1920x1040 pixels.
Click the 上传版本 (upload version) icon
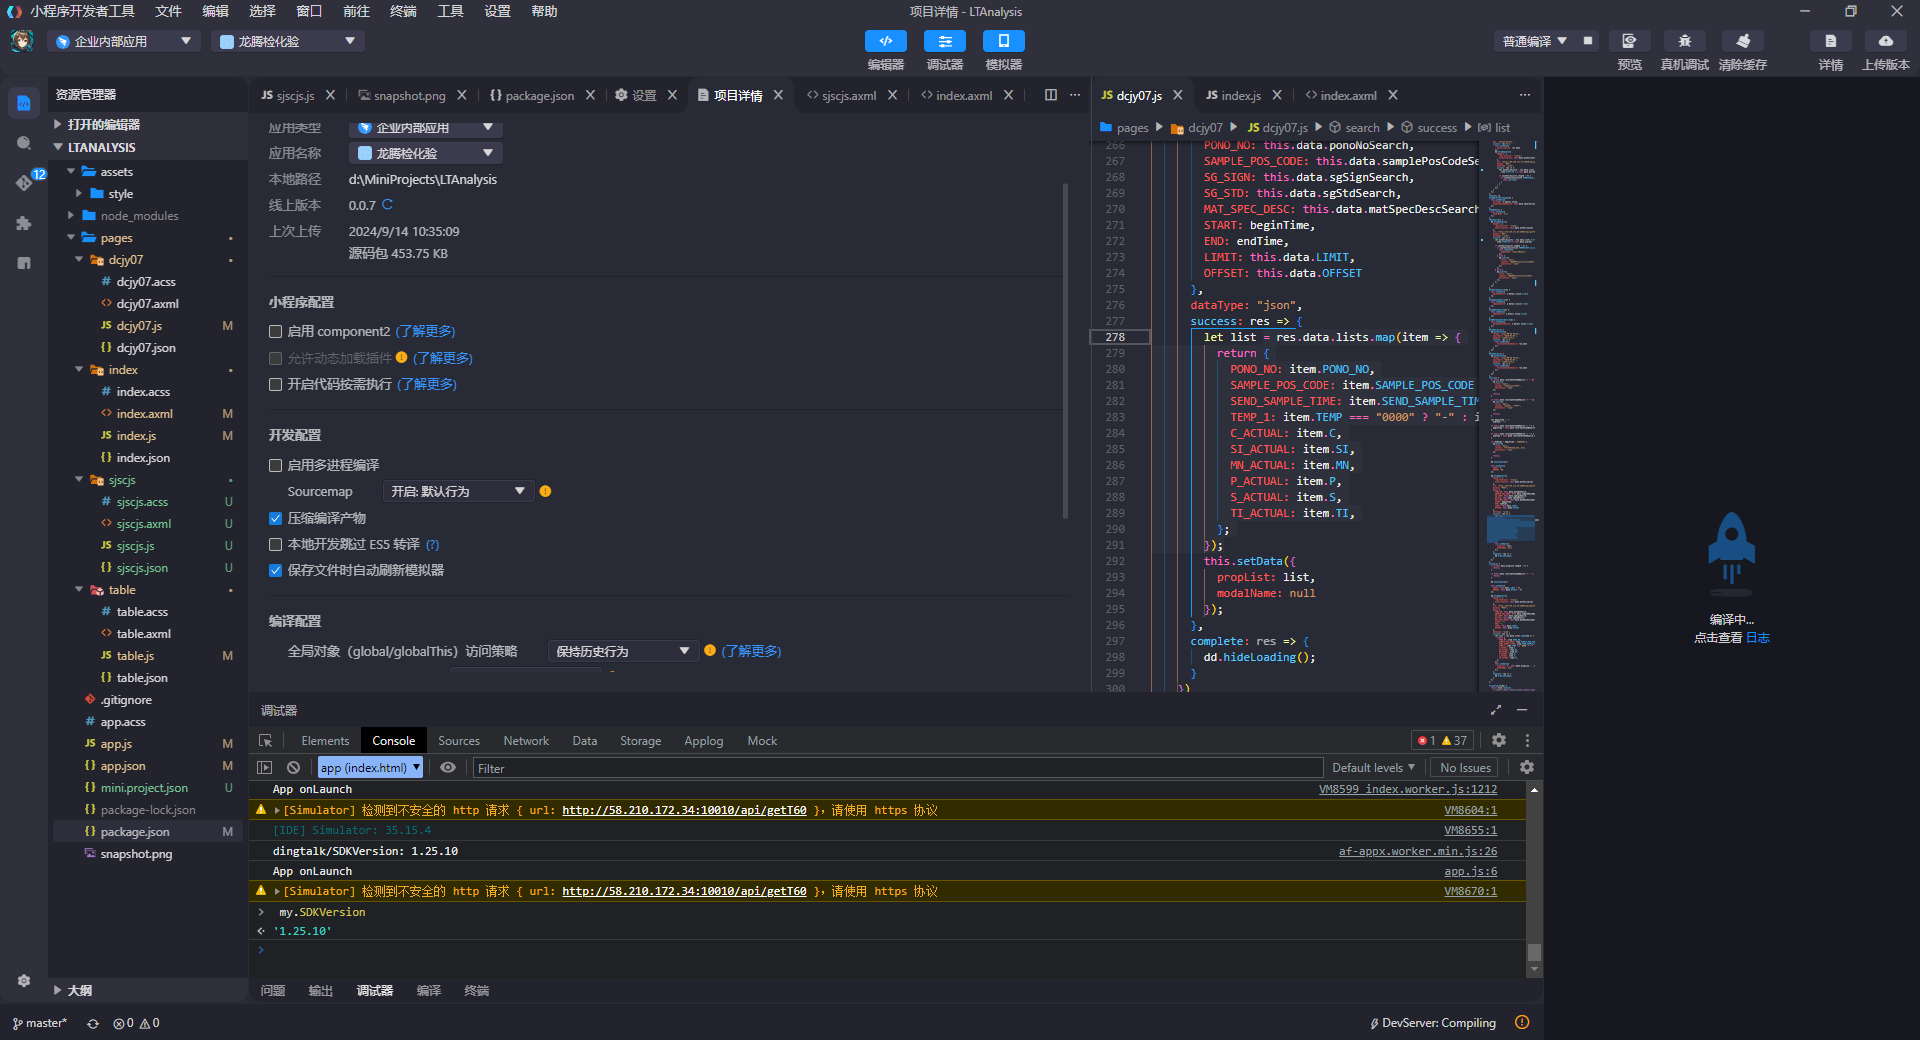click(x=1886, y=41)
